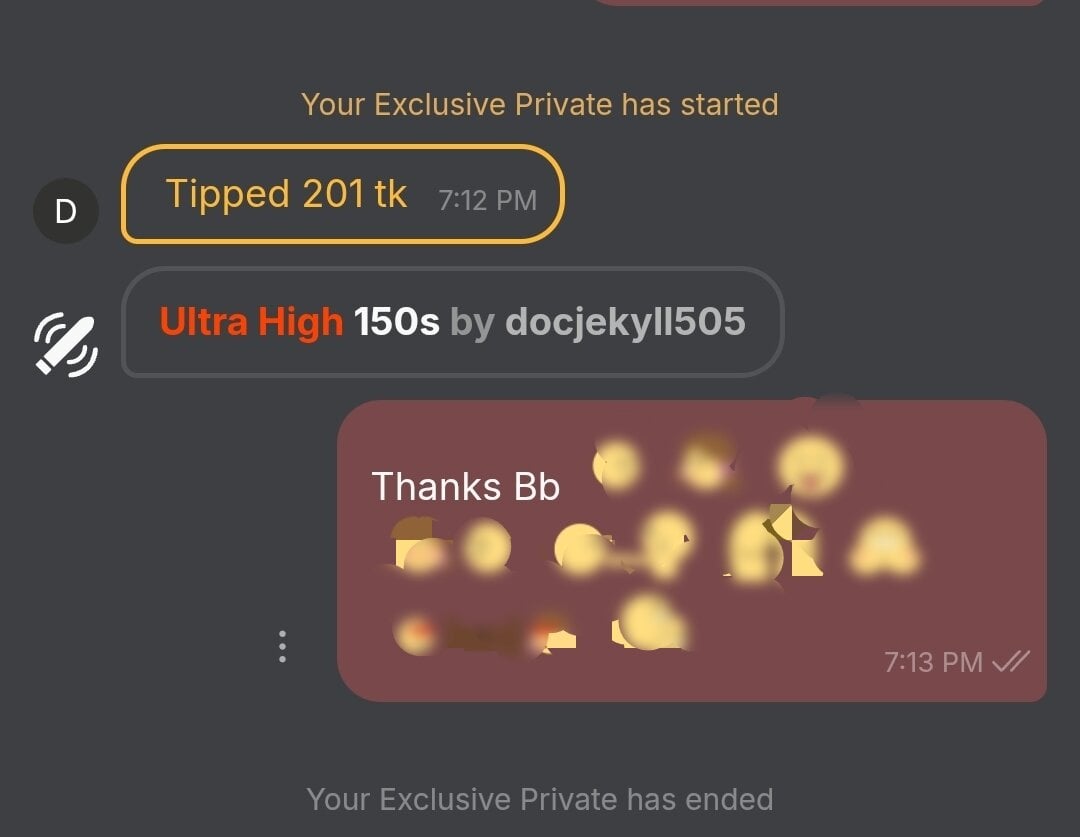Click the word "by" in the vibration message

tap(472, 322)
